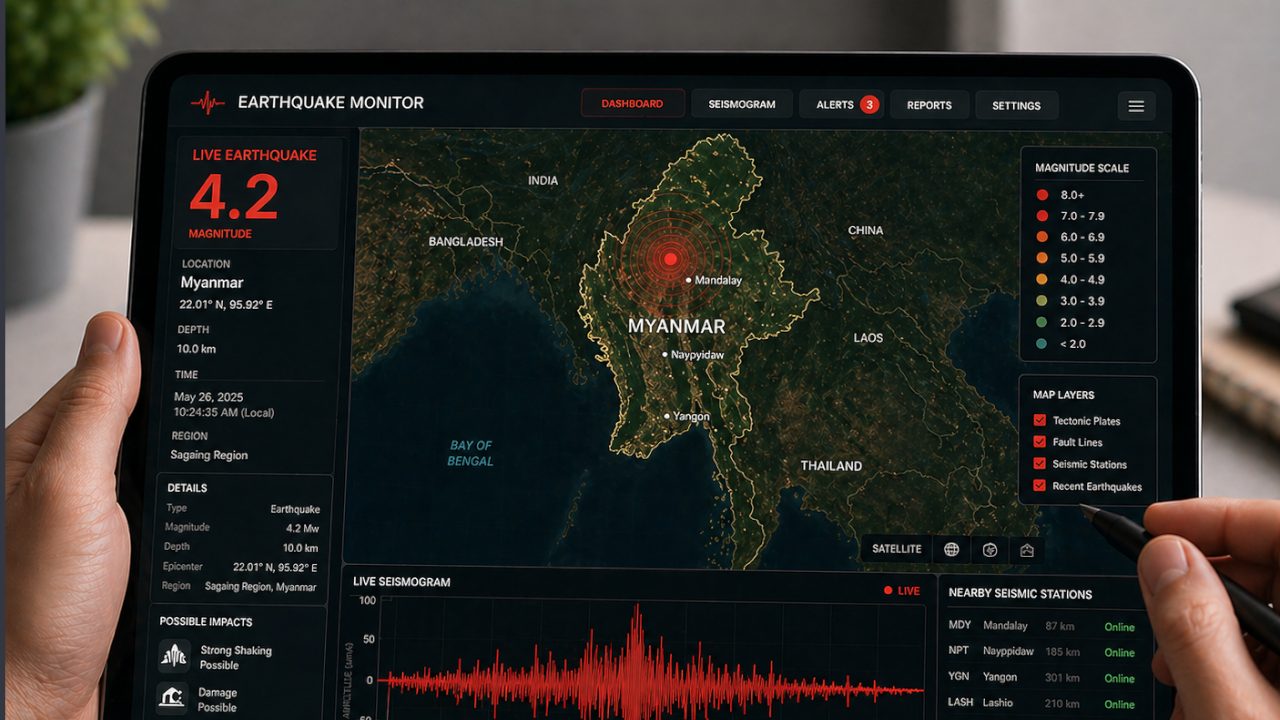Open the Dashboard tab
Image resolution: width=1280 pixels, height=720 pixels.
(632, 104)
